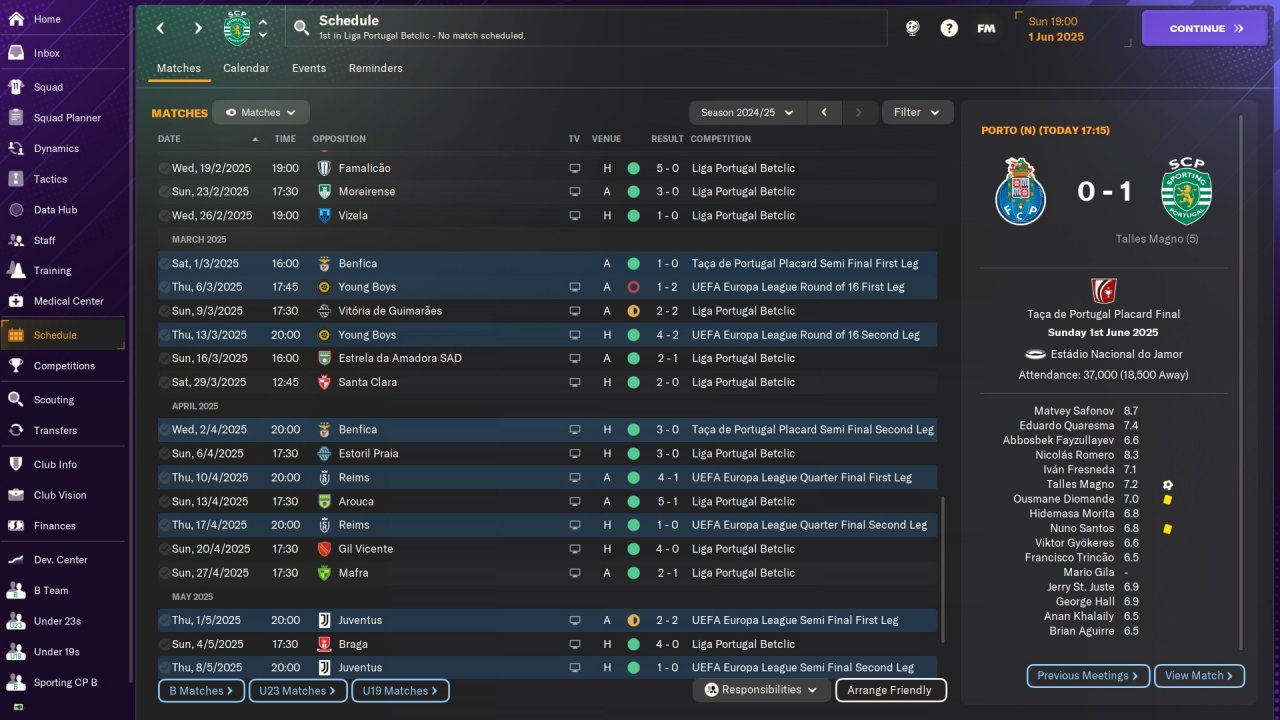Click the TV icon on the Famalicão row

pyautogui.click(x=574, y=168)
